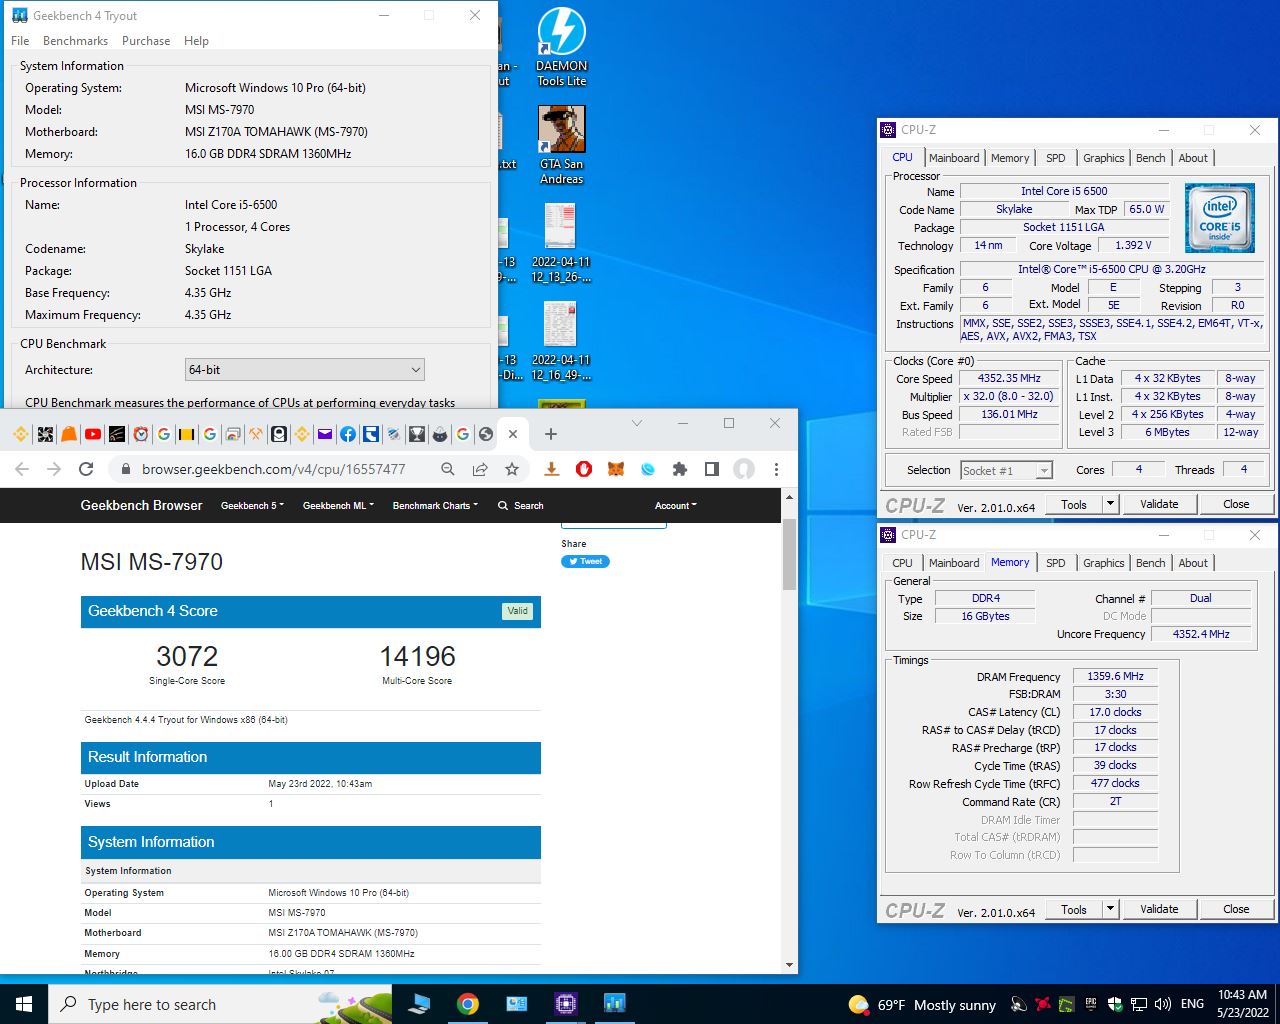The image size is (1280, 1024).
Task: Click Tools button in upper CPU-Z window
Action: (1074, 504)
